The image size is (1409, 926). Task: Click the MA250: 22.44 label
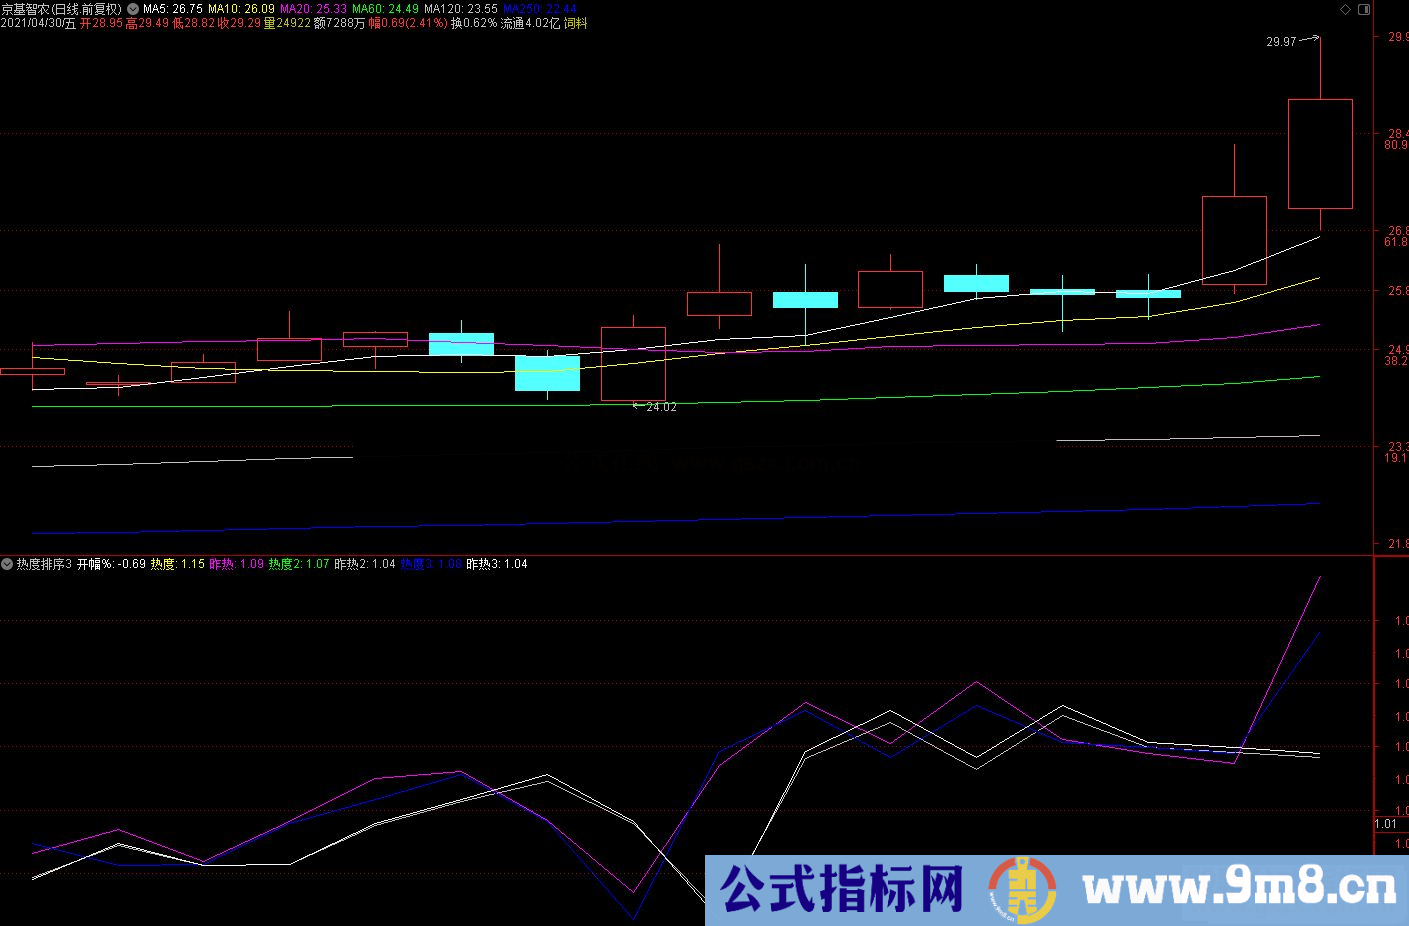539,9
